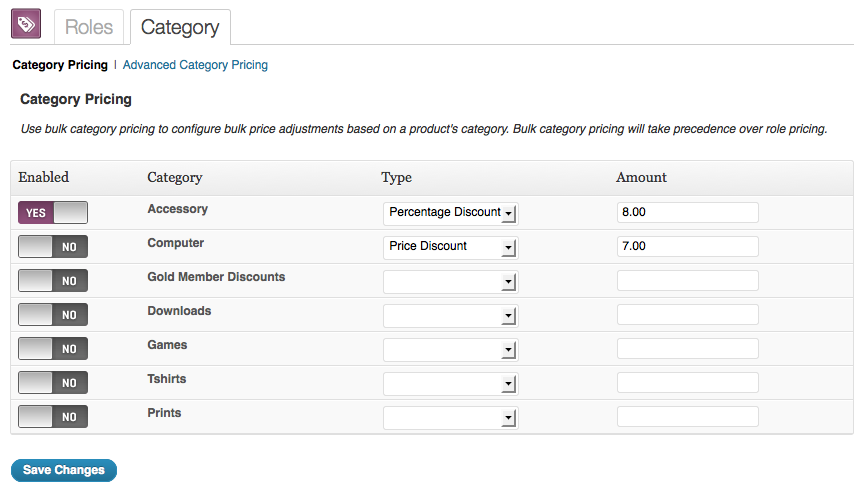Open the Computer Price Discount type dropdown
This screenshot has width=862, height=504.
[451, 247]
